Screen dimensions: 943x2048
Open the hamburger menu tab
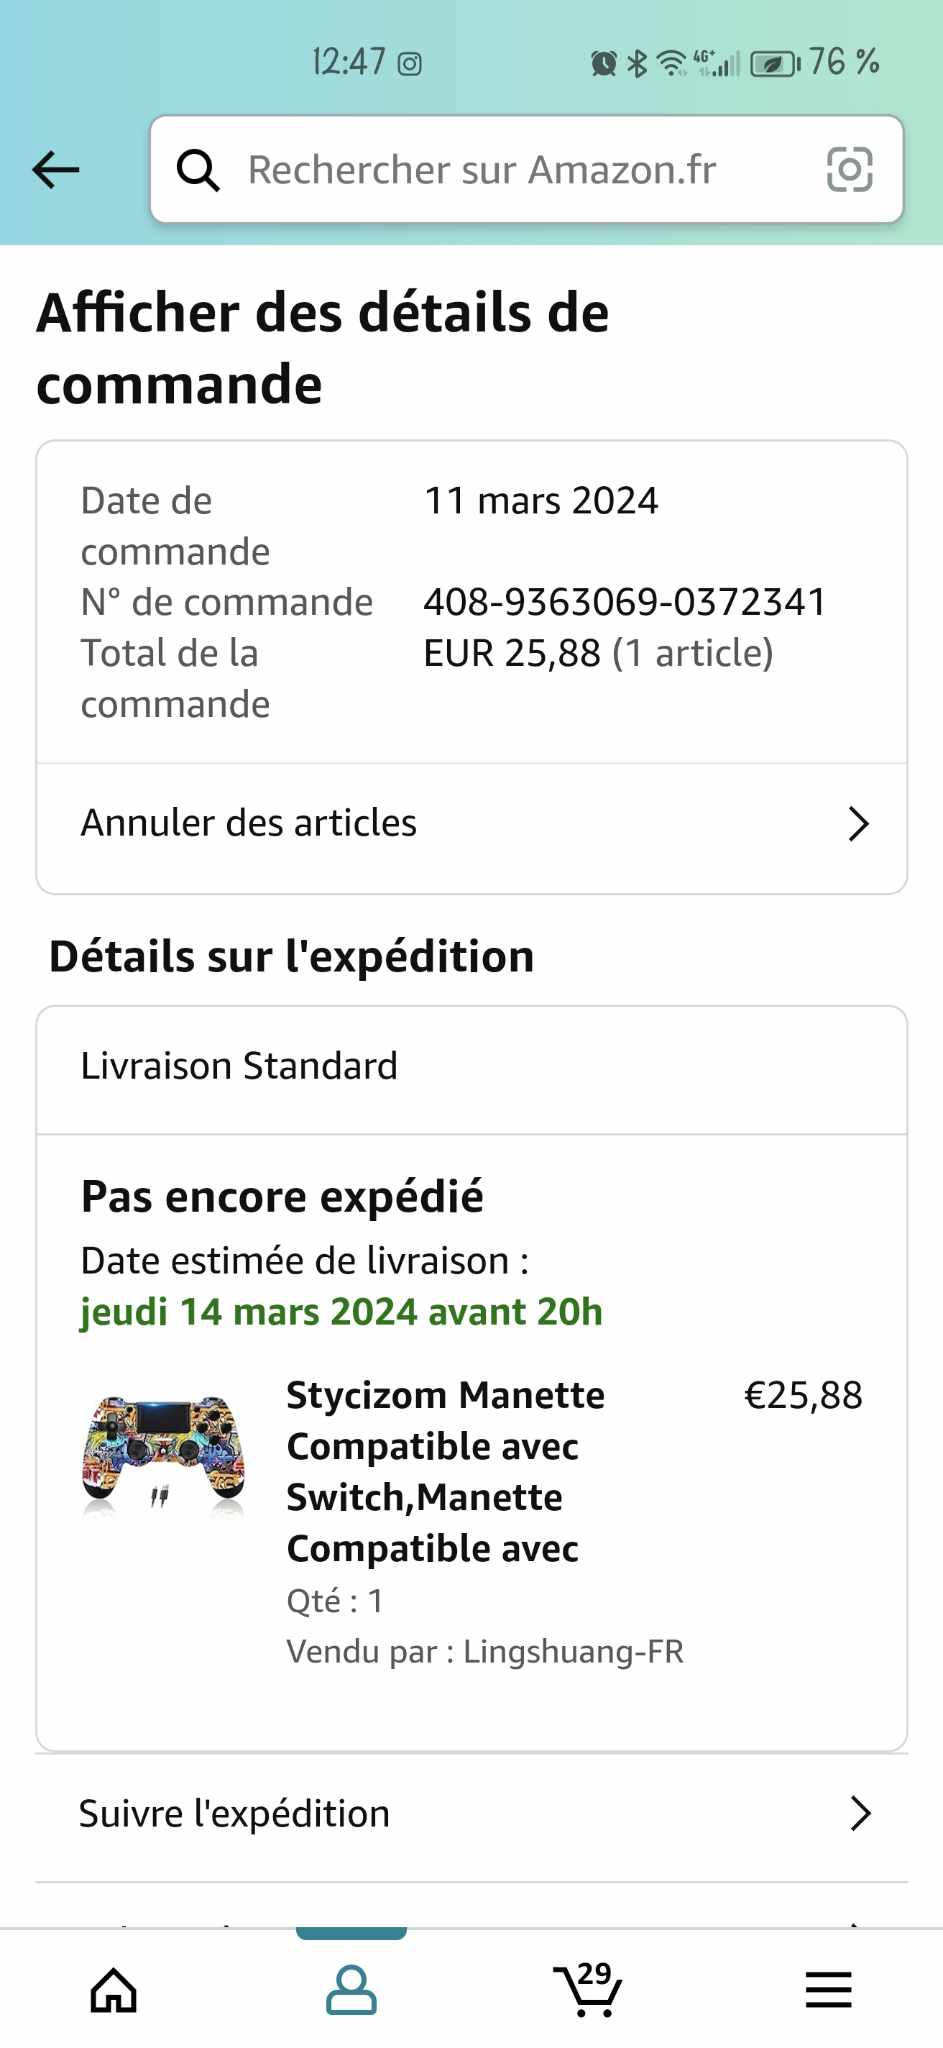[828, 1990]
